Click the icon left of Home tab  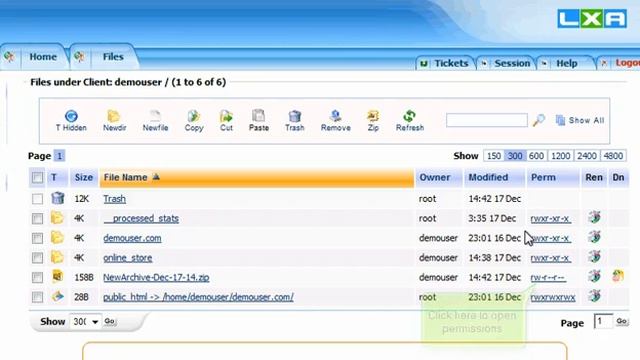coord(9,57)
